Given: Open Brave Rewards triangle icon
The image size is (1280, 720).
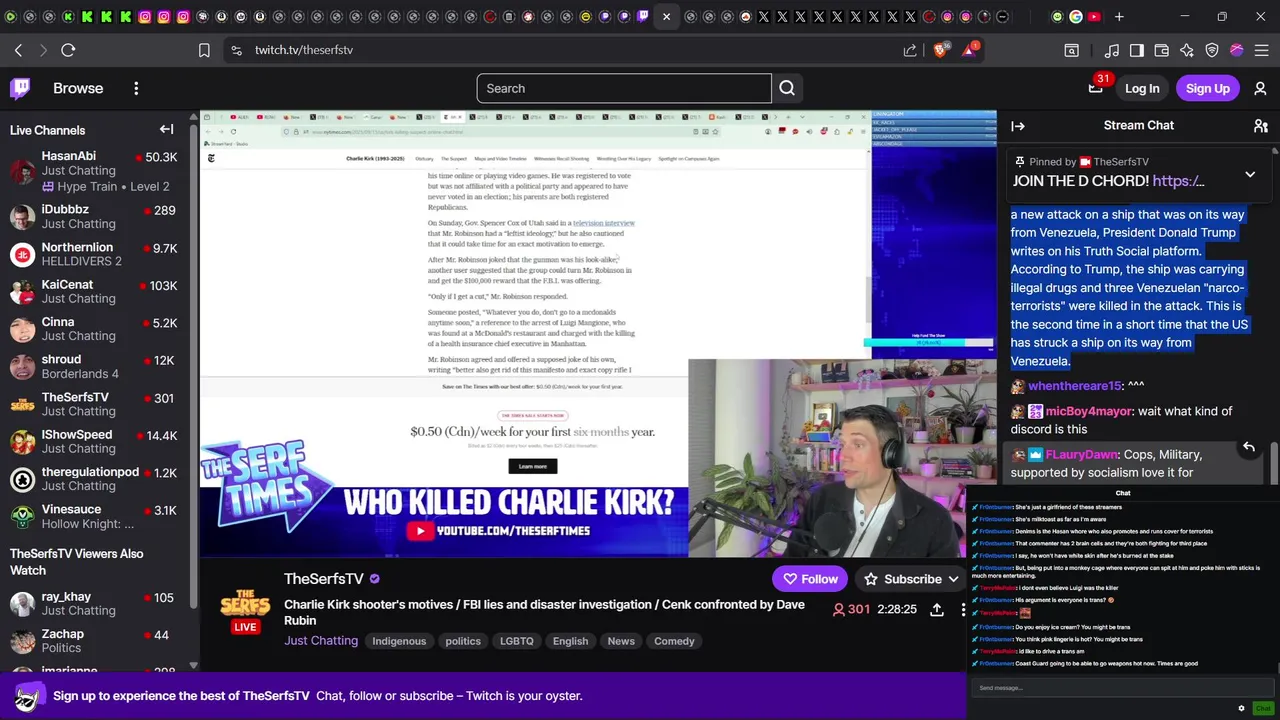Looking at the screenshot, I should point(970,49).
